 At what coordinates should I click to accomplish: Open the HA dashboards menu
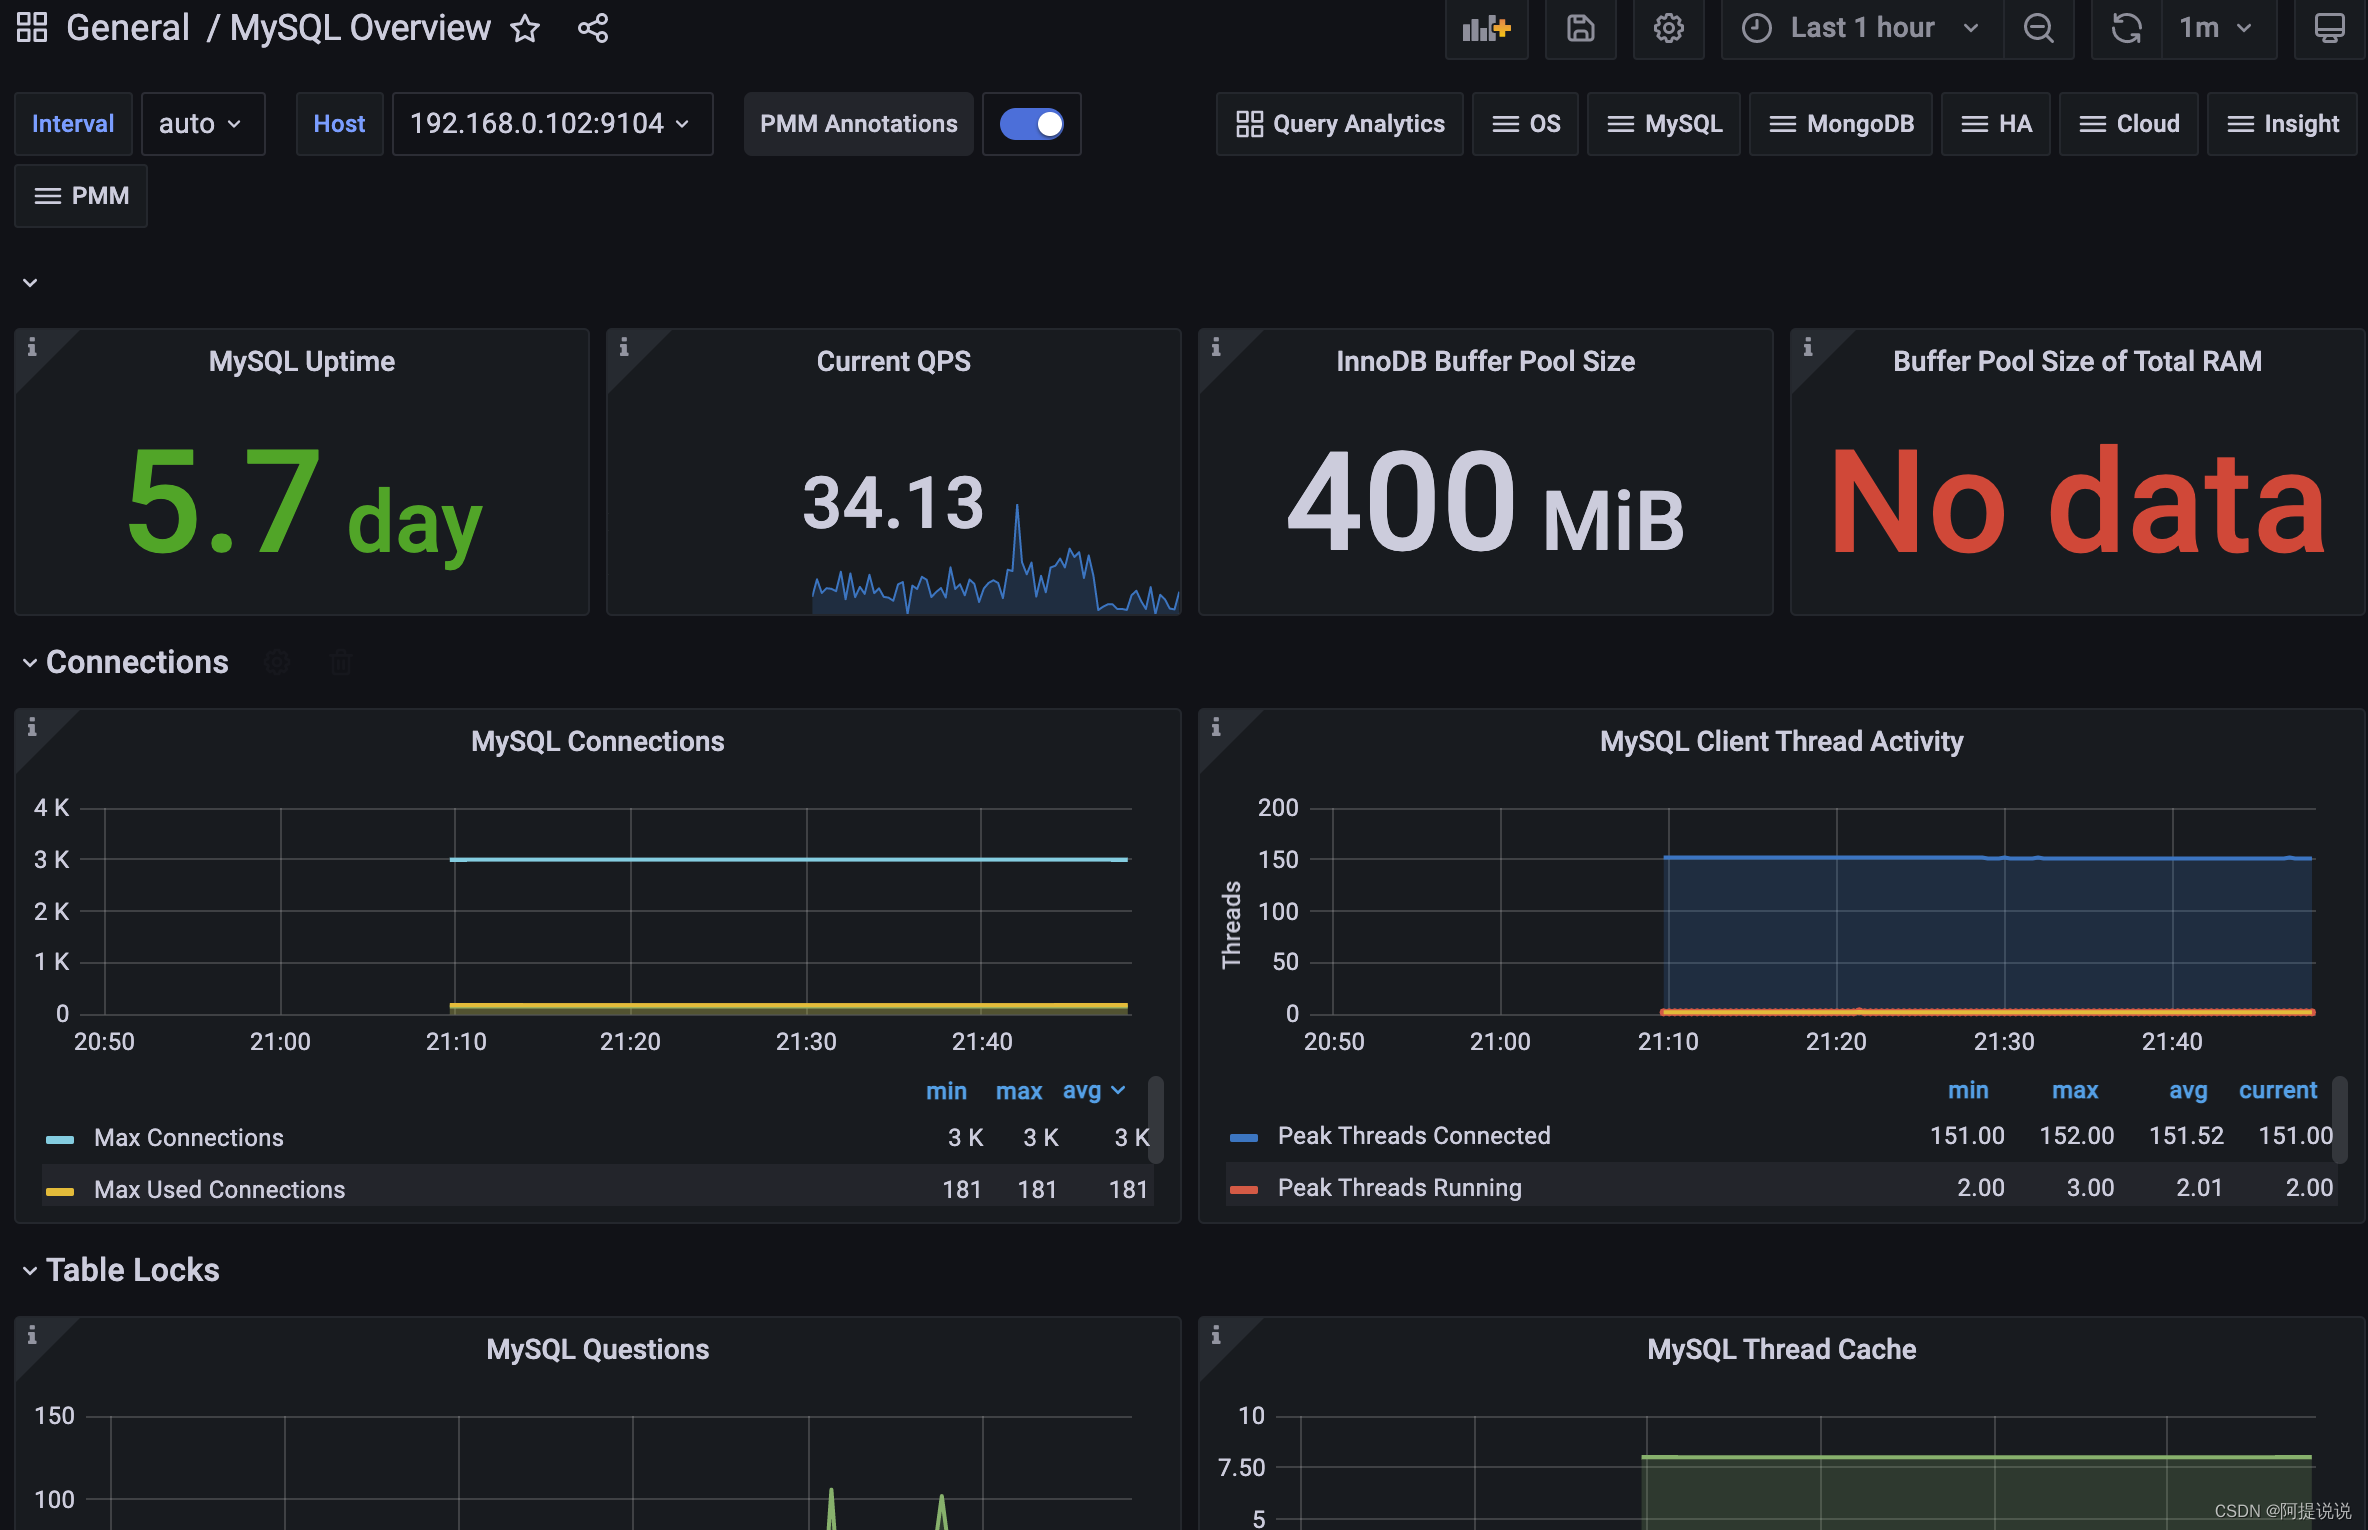1995,124
